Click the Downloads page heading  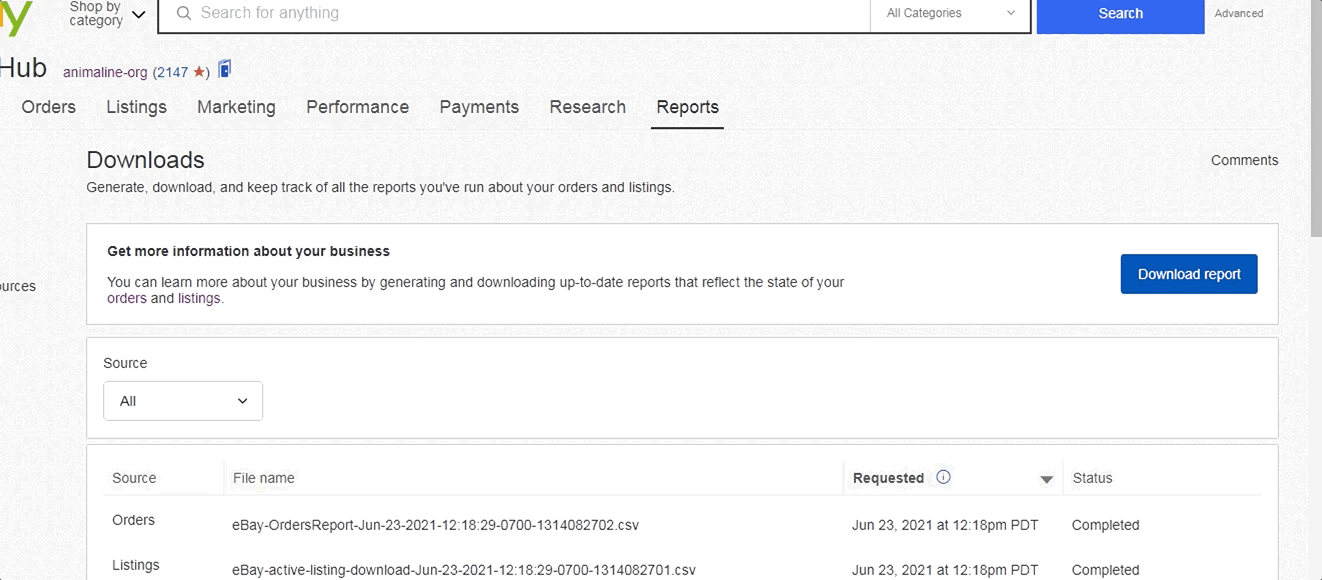pyautogui.click(x=145, y=160)
